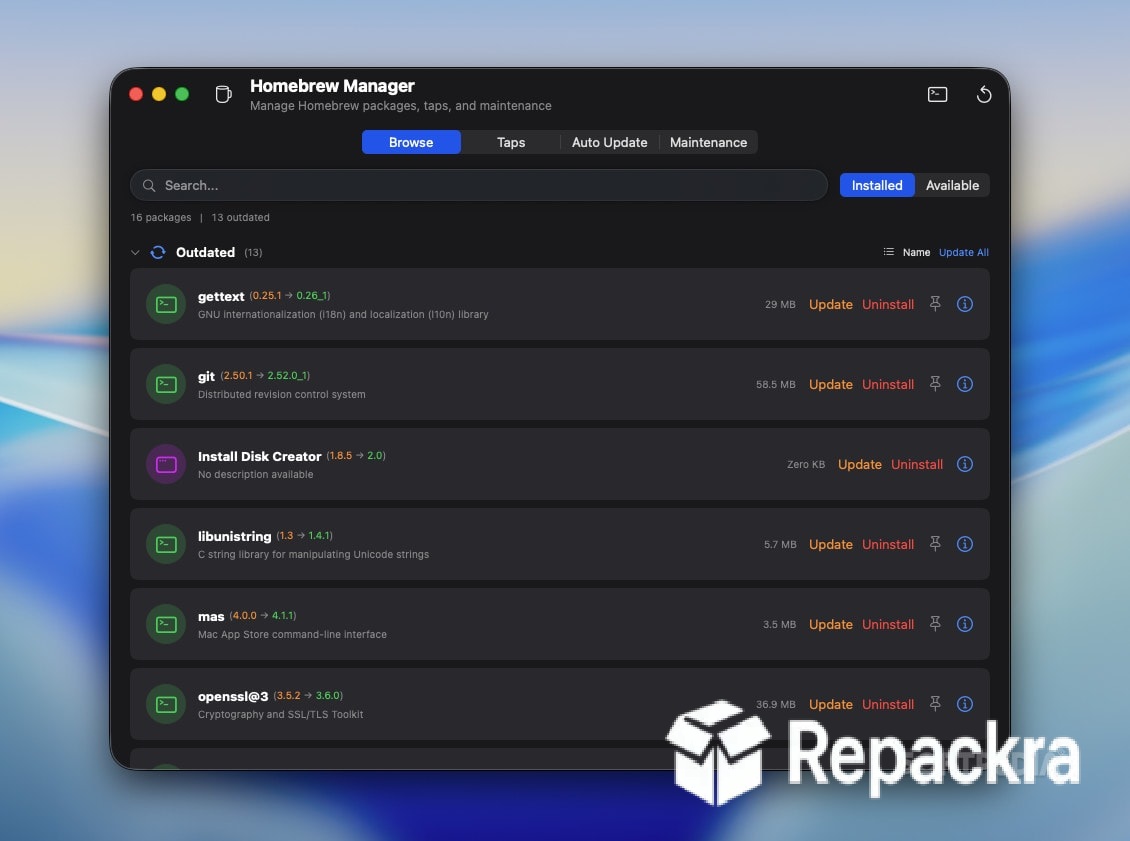Viewport: 1130px width, 841px height.
Task: Show info for mas
Action: pos(964,624)
